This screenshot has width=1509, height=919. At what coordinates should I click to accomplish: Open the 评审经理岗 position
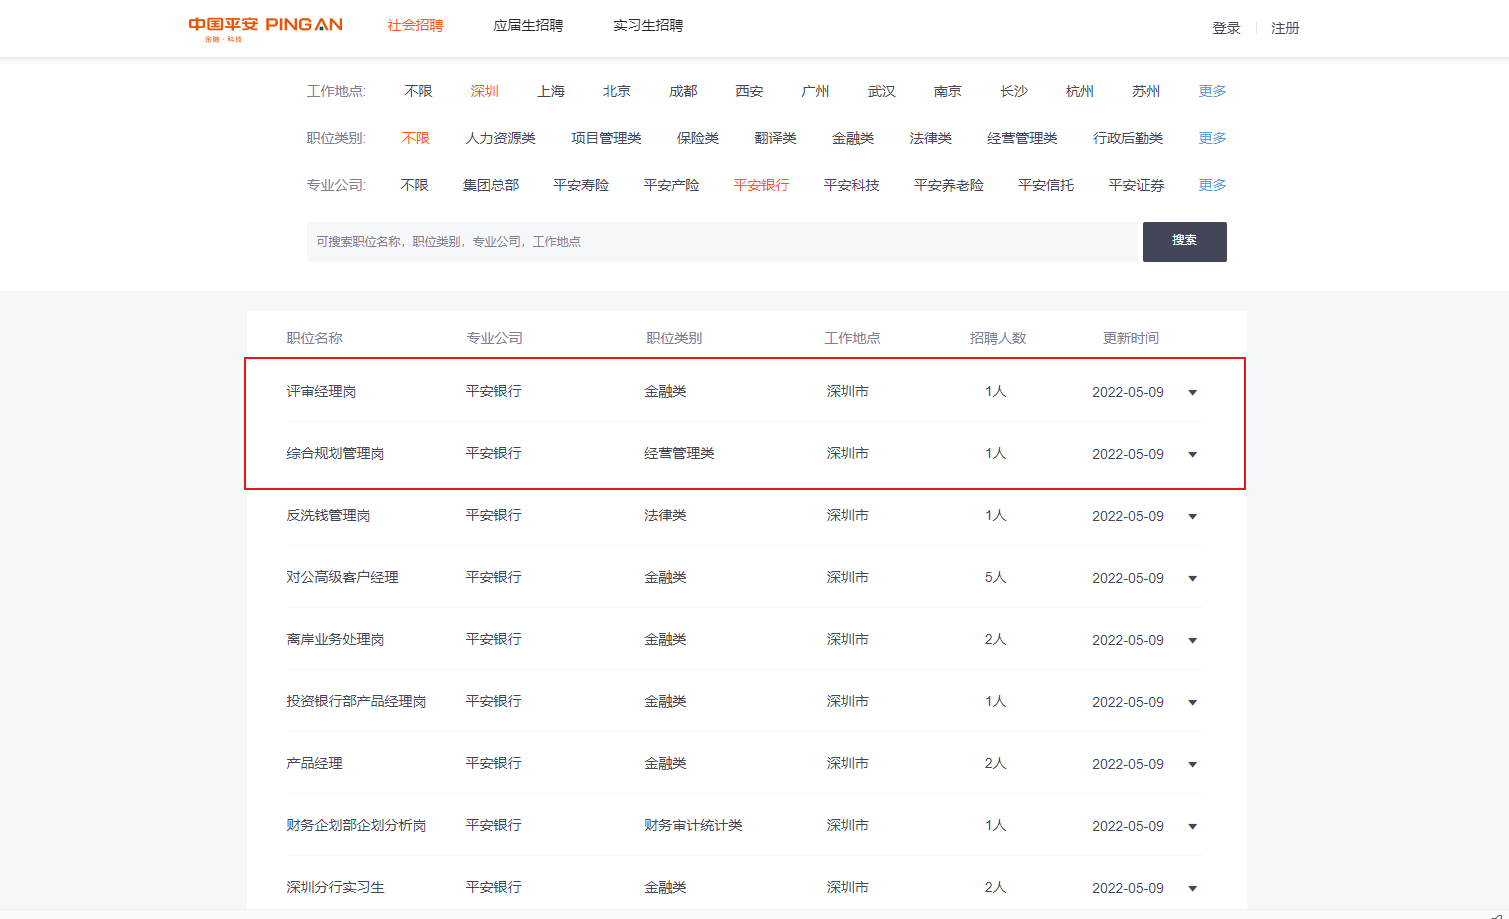[x=321, y=392]
